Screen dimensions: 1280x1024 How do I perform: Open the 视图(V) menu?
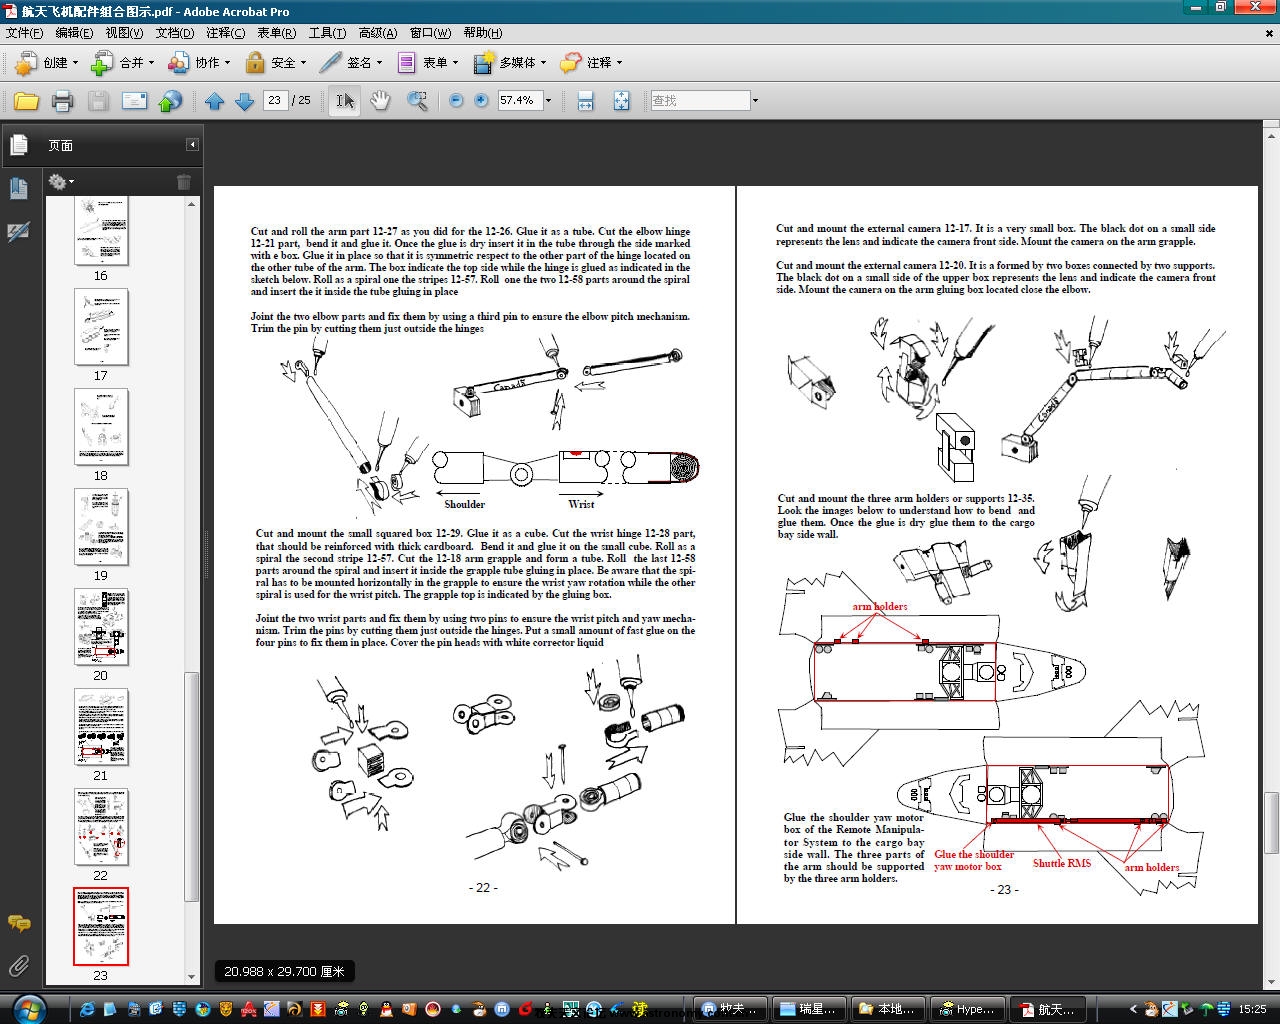tap(124, 33)
